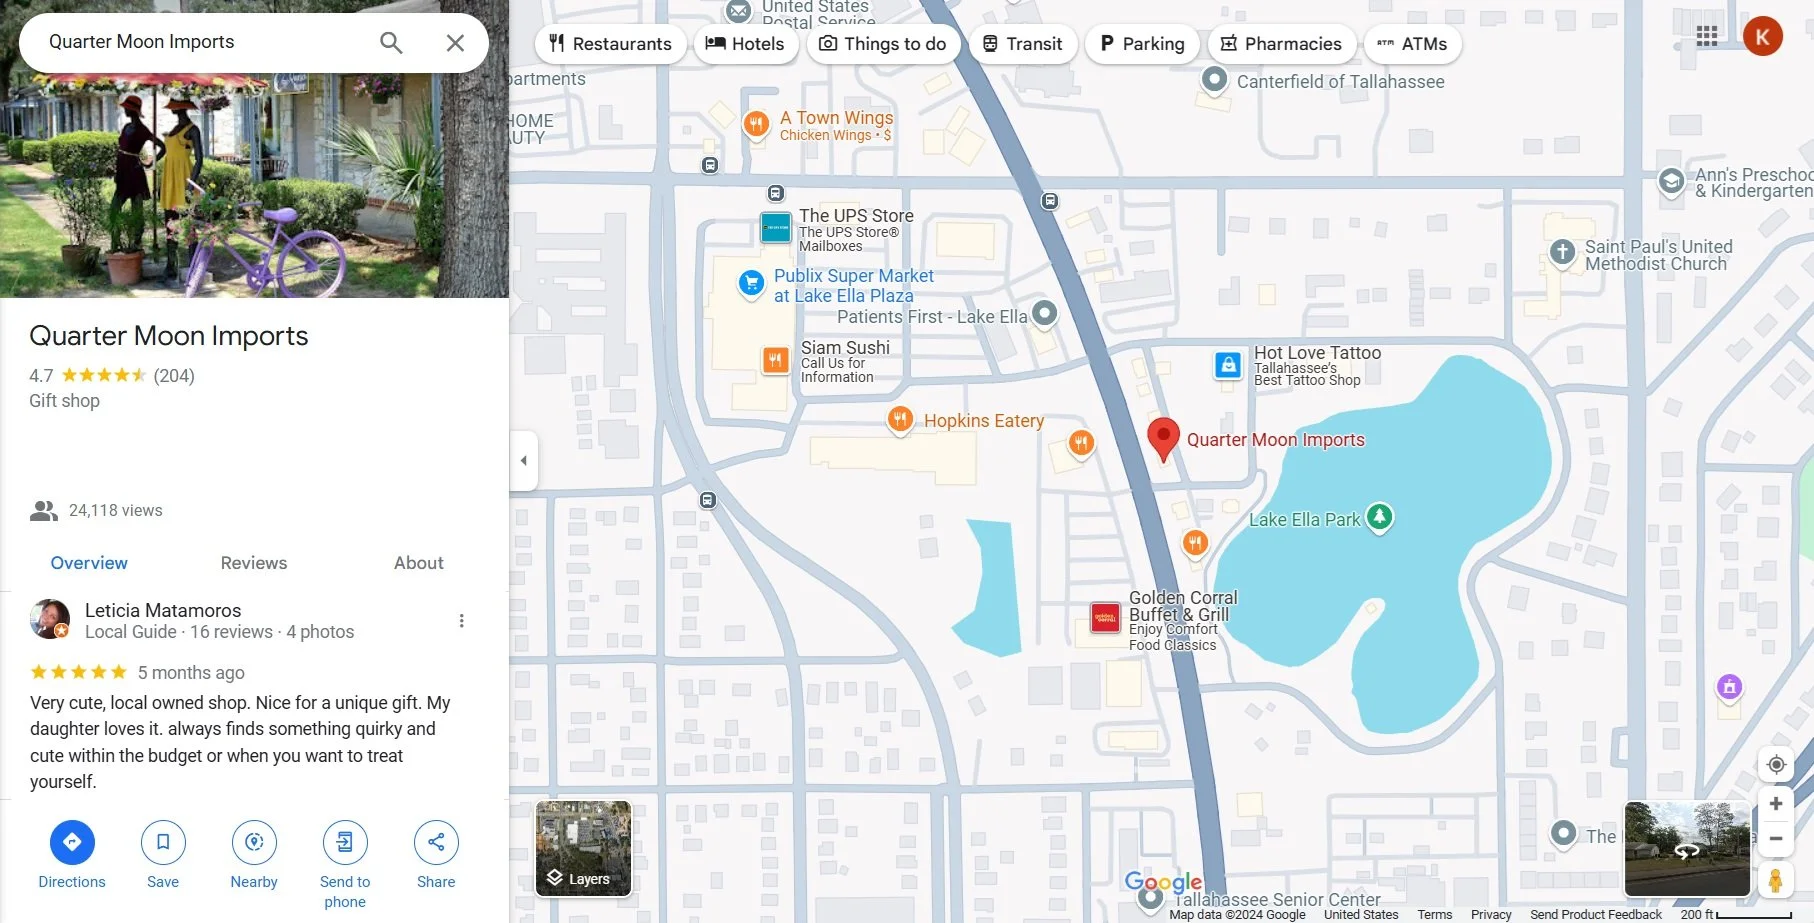Open the Layers map type thumbnail
The image size is (1814, 923).
[x=583, y=848]
